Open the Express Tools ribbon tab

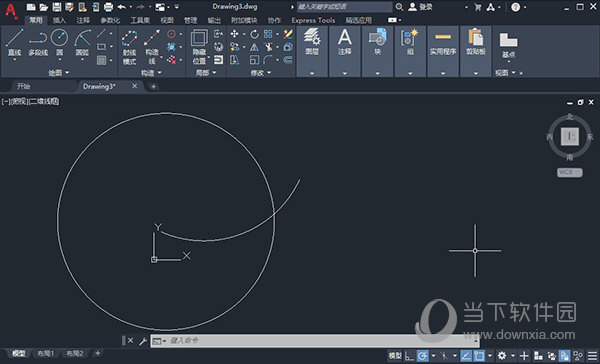[313, 20]
